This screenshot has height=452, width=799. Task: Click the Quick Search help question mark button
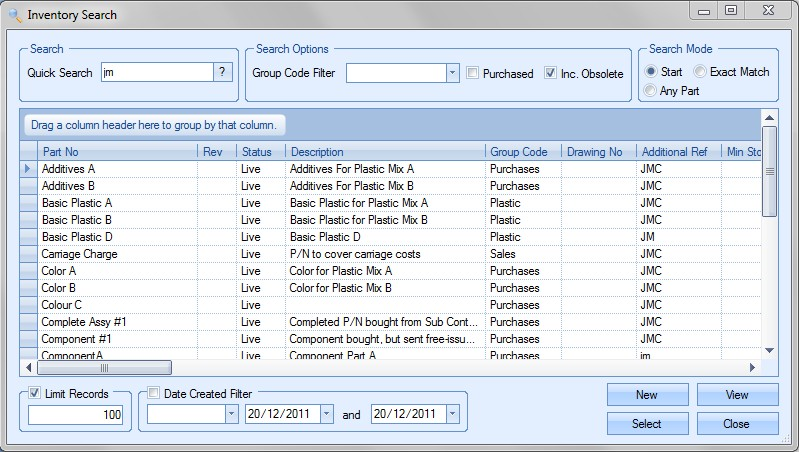(x=224, y=72)
